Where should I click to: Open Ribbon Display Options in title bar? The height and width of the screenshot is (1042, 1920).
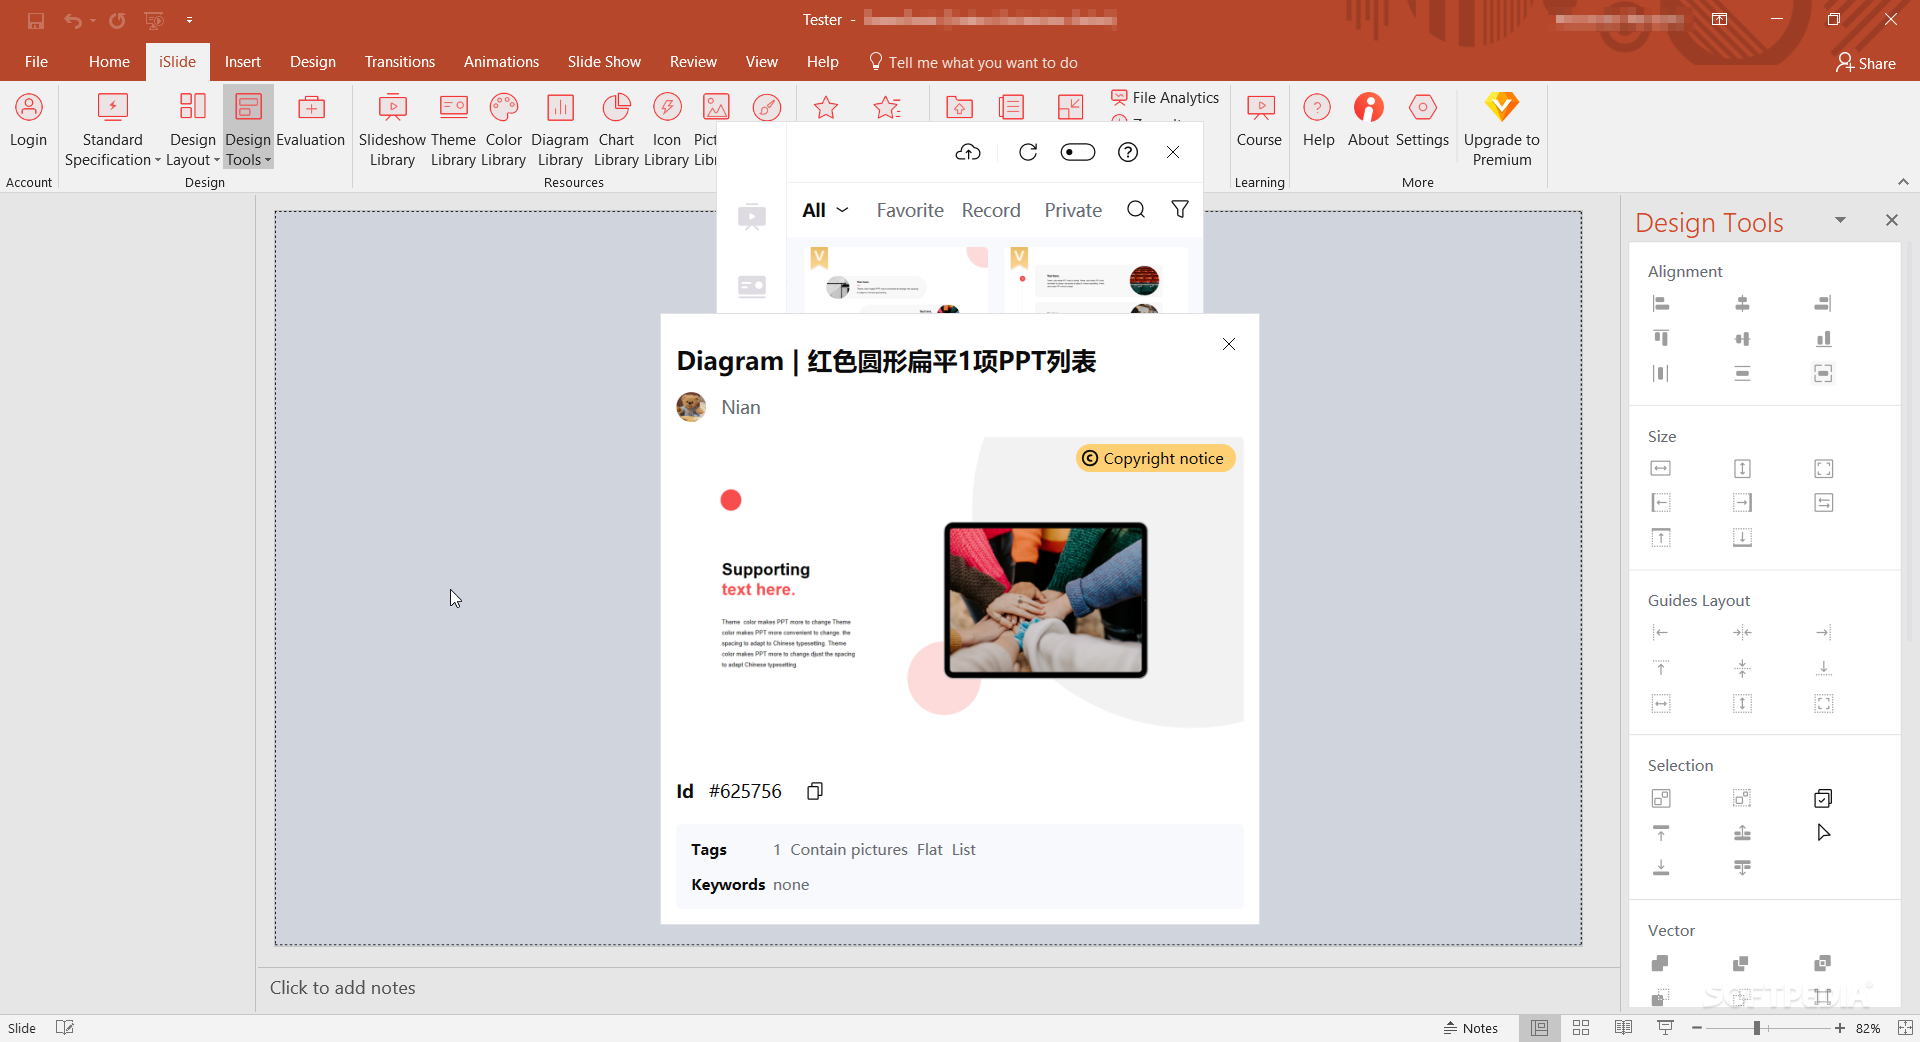click(x=1719, y=19)
